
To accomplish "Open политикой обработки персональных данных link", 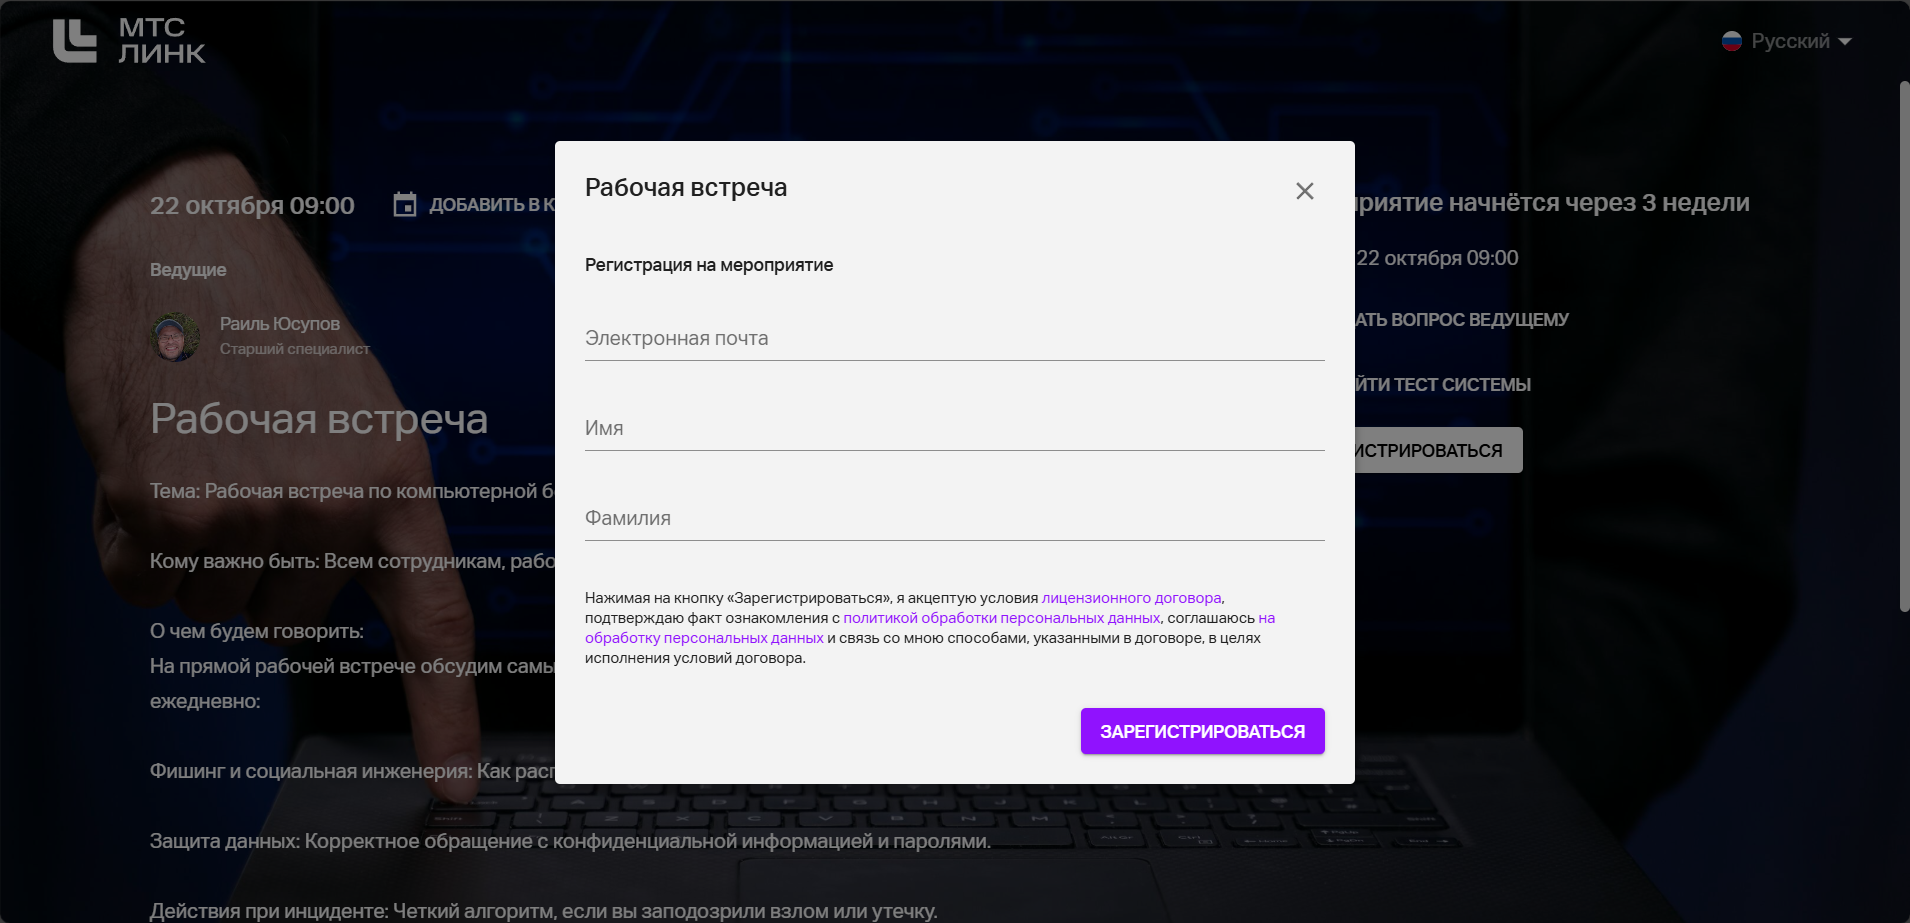I will (x=1001, y=618).
